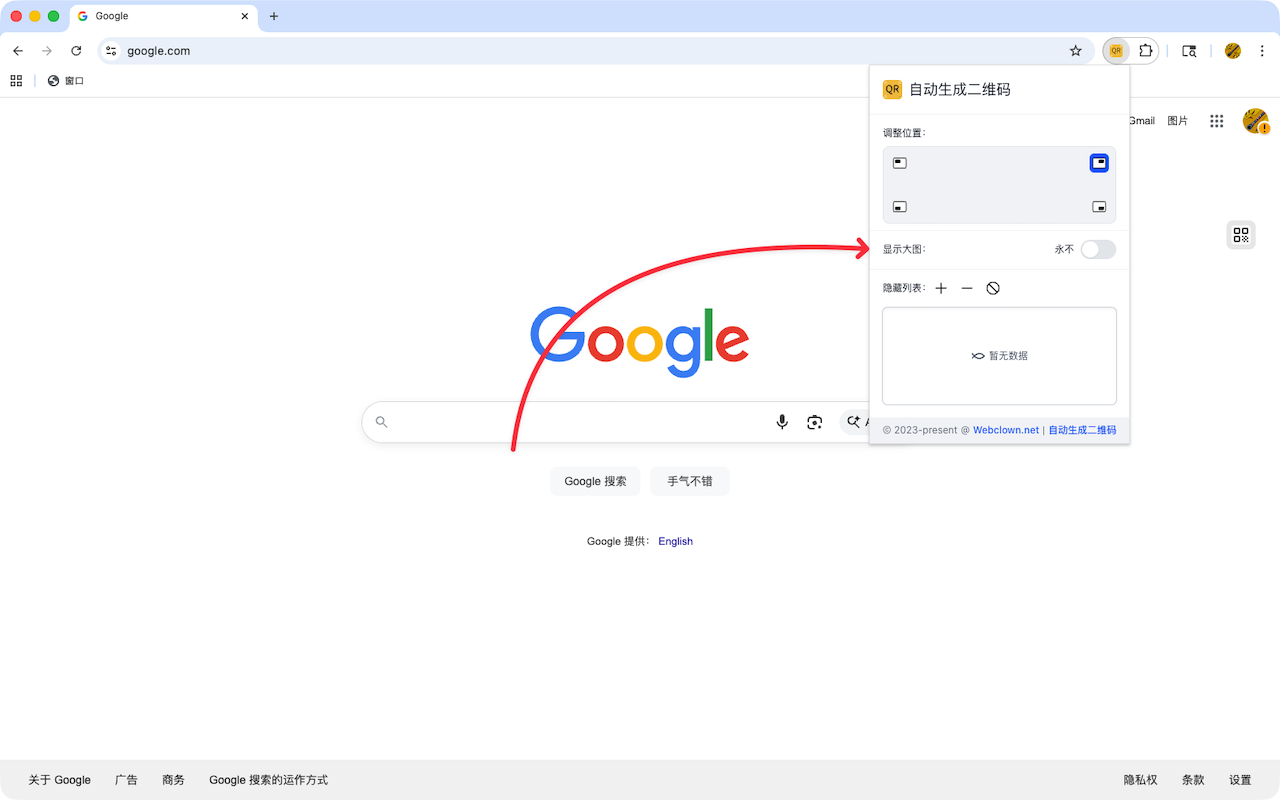This screenshot has width=1280, height=800.
Task: Bookmark this page with the star icon
Action: pos(1076,51)
